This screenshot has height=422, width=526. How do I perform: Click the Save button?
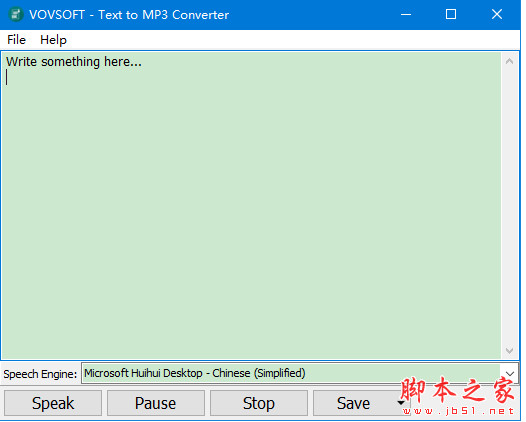[354, 403]
